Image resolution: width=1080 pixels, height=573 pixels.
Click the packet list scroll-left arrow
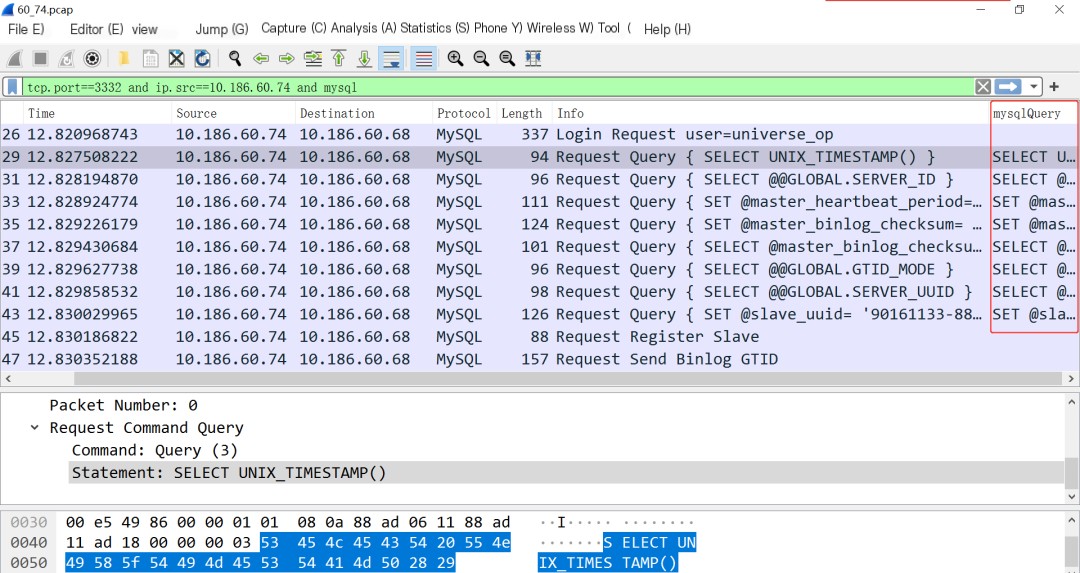point(8,379)
